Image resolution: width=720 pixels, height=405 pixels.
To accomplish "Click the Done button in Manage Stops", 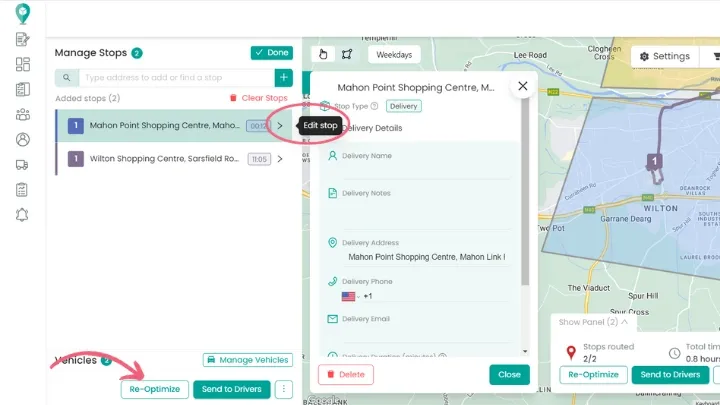I will [x=272, y=53].
